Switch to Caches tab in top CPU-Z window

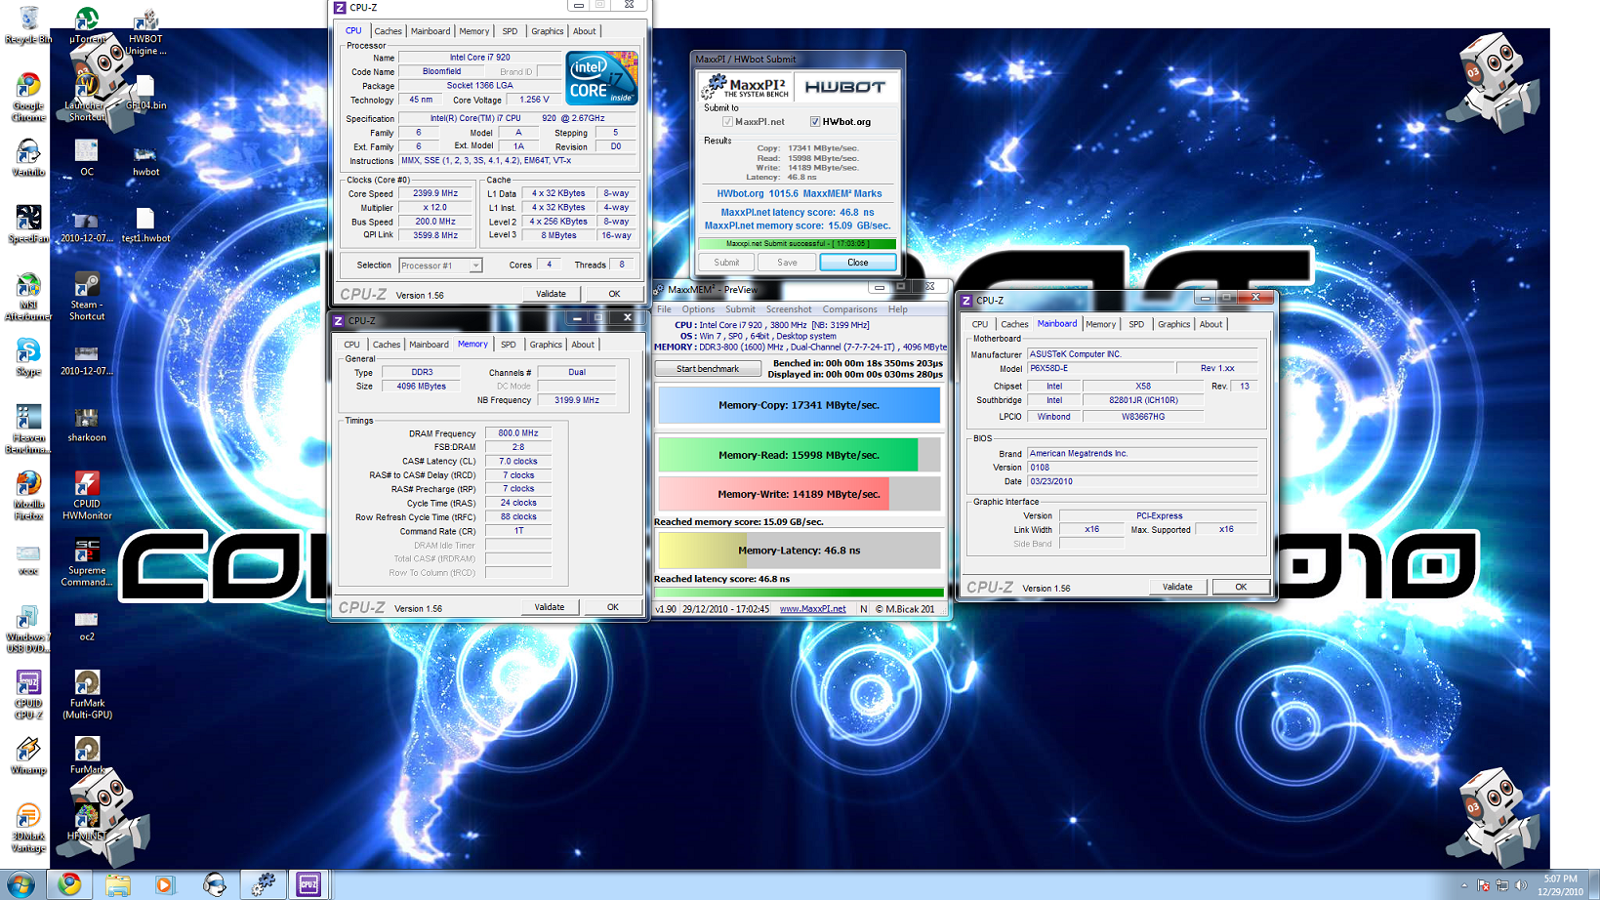pyautogui.click(x=388, y=31)
